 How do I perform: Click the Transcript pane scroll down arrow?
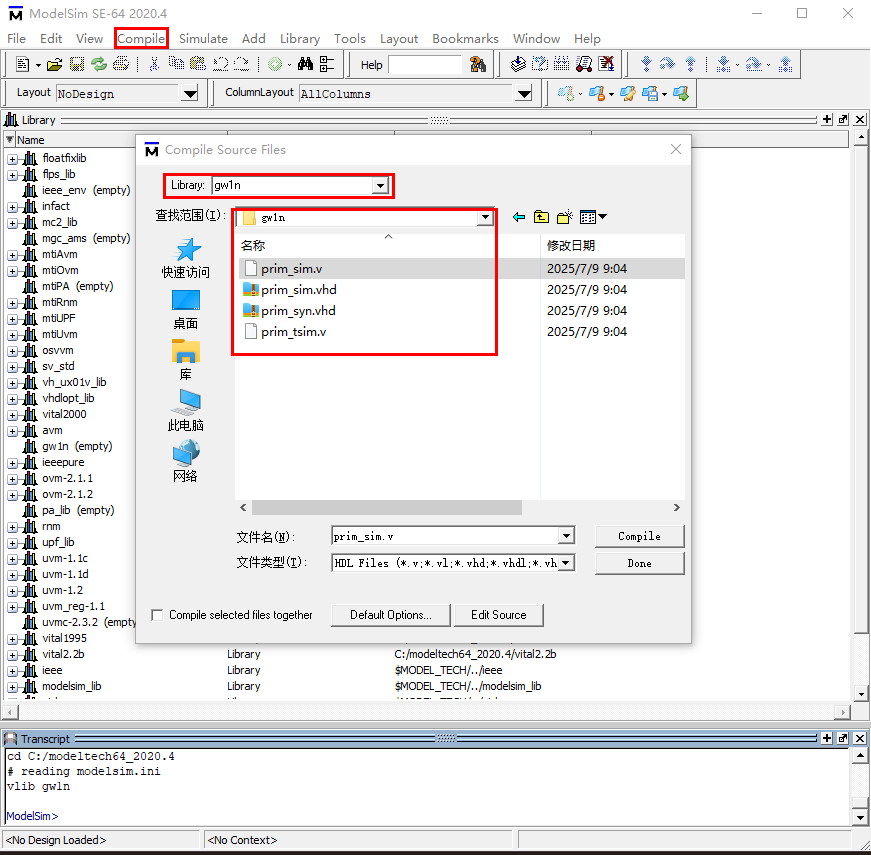point(860,817)
